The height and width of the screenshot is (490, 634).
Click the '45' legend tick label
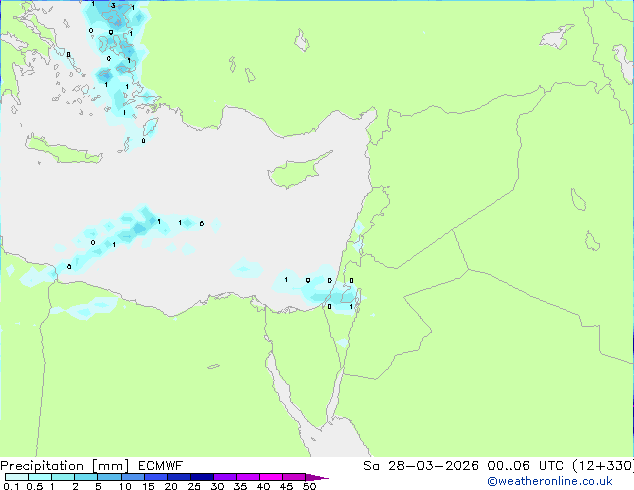[x=286, y=486]
